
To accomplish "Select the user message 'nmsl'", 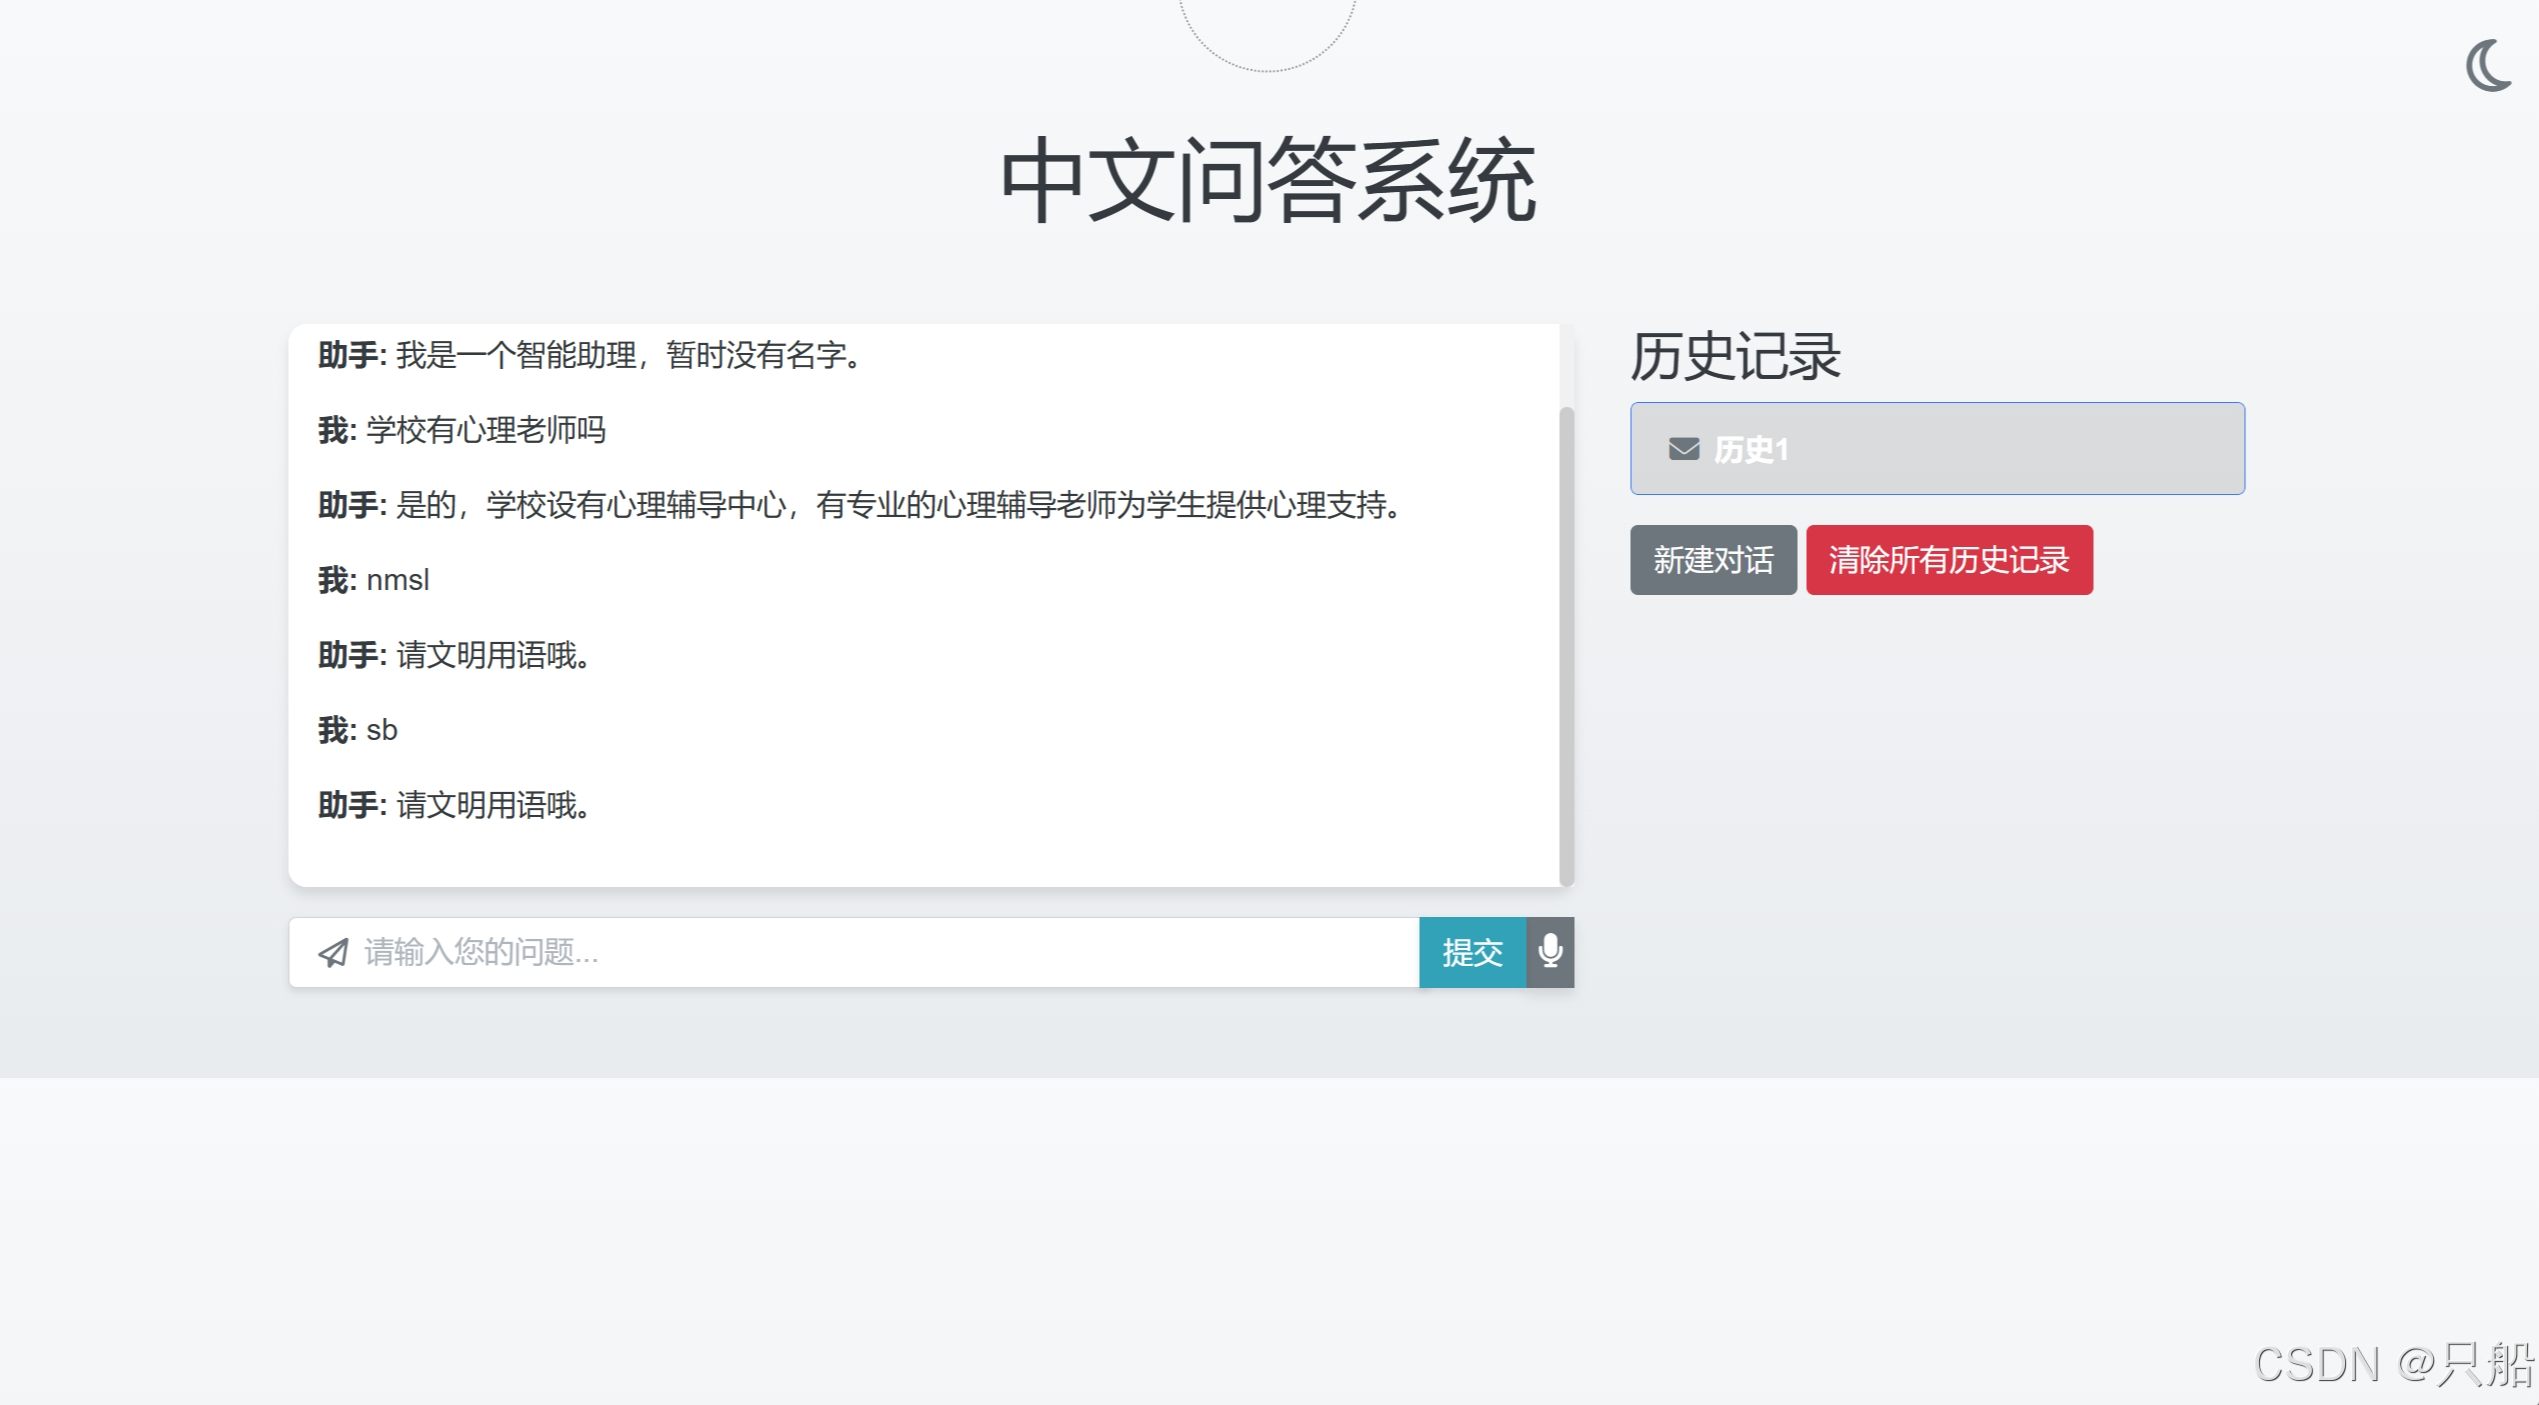I will (x=397, y=580).
